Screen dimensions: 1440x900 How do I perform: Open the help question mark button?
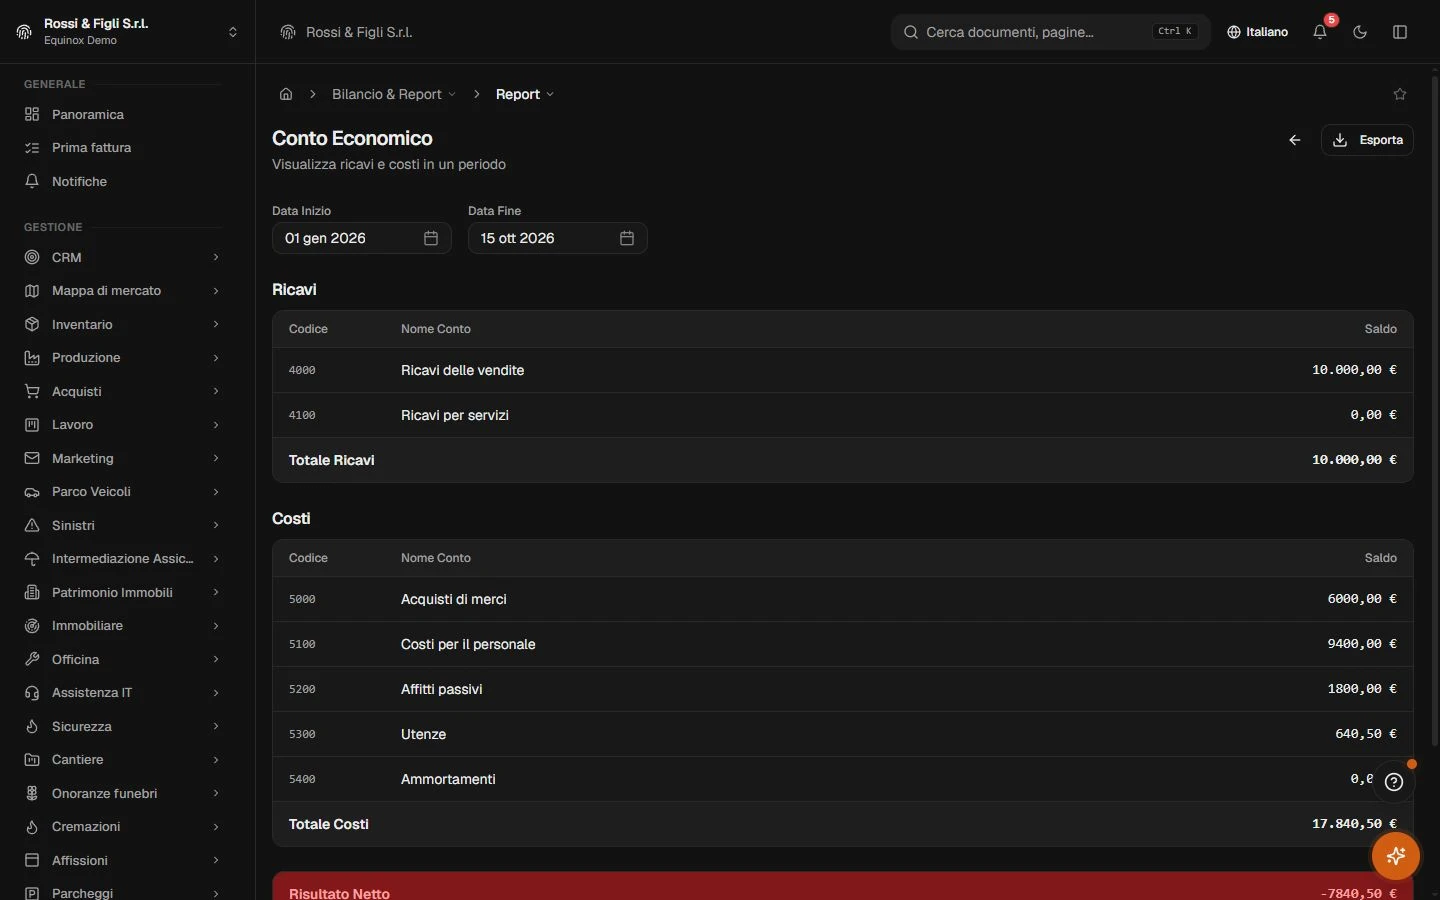(x=1394, y=782)
